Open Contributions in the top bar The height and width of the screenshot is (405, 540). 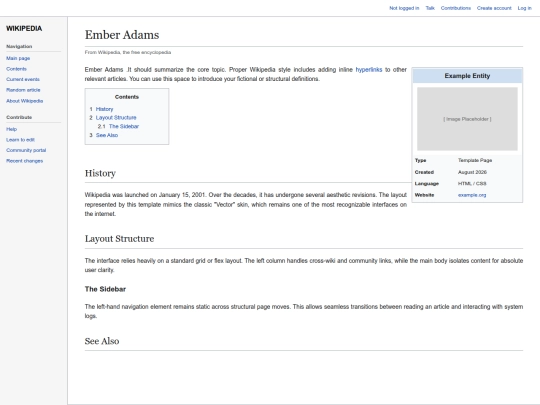456,8
